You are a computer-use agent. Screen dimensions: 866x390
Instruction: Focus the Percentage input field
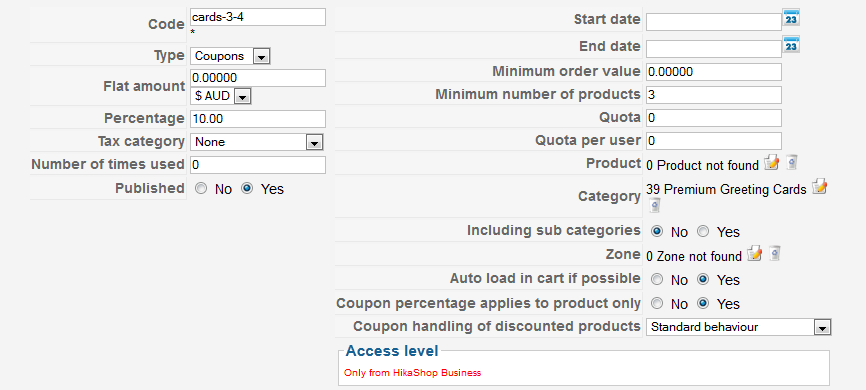258,119
